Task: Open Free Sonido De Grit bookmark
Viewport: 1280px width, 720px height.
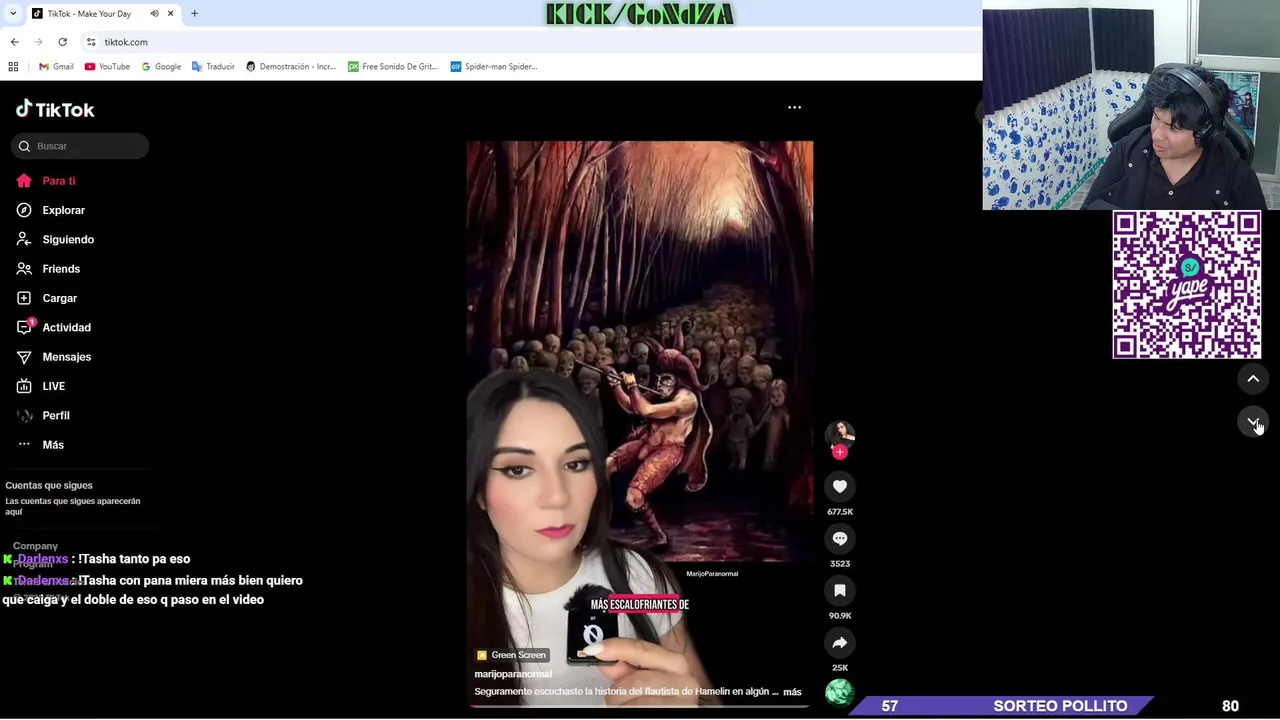Action: coord(393,67)
